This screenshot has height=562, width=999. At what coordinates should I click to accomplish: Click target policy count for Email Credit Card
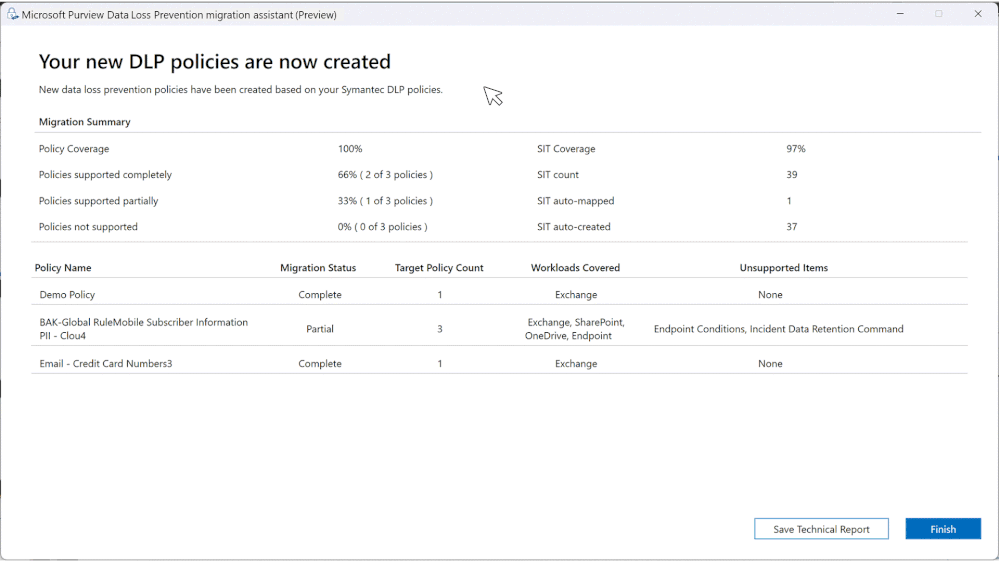pyautogui.click(x=440, y=363)
